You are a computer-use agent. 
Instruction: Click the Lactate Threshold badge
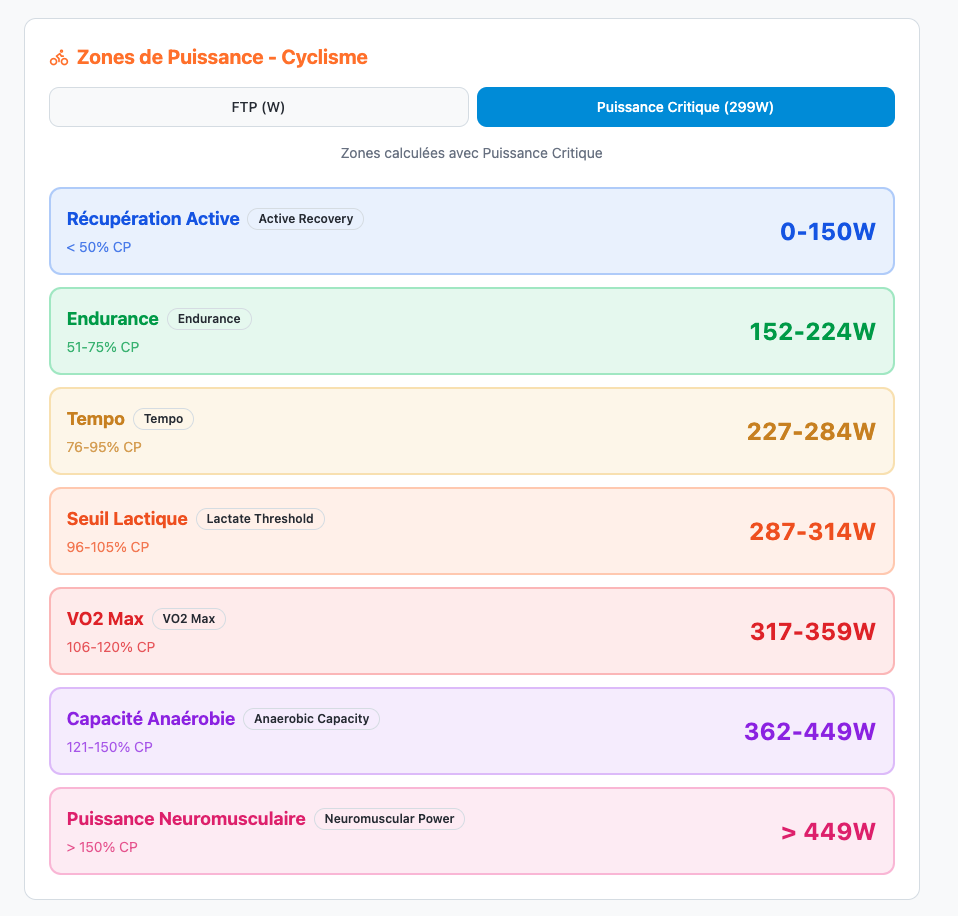259,519
